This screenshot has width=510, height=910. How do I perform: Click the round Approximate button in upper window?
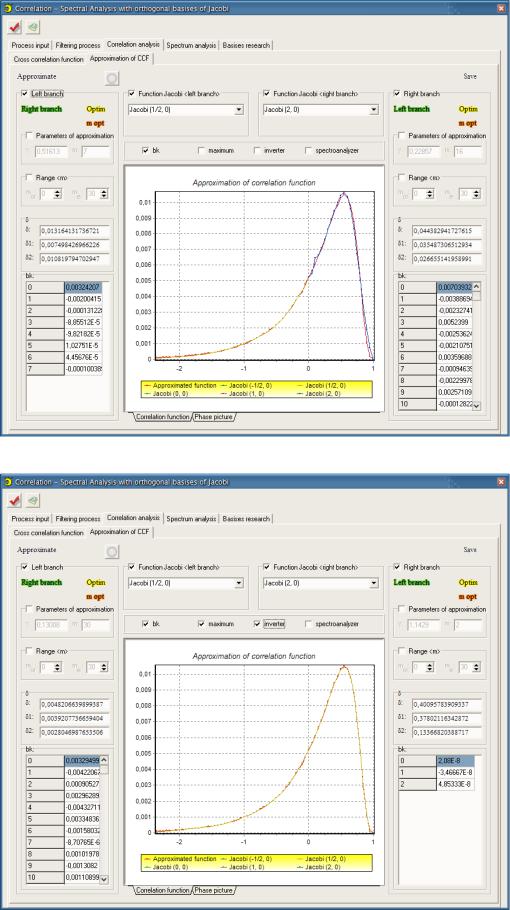point(112,78)
